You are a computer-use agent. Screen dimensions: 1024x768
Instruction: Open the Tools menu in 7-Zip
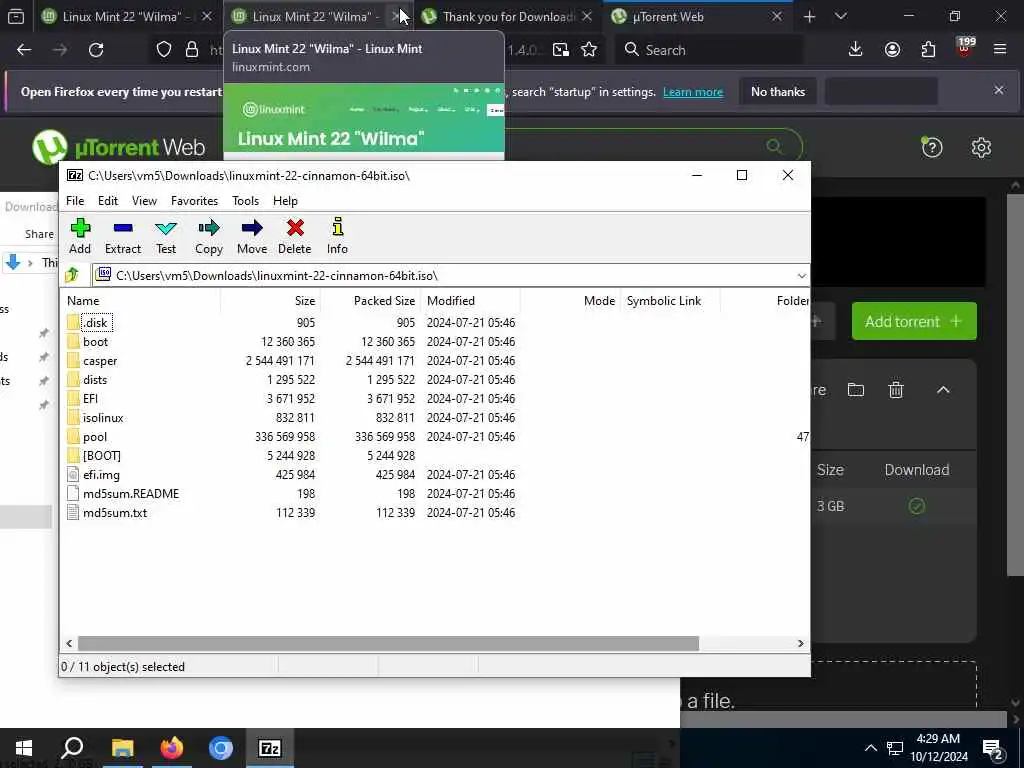pos(246,200)
